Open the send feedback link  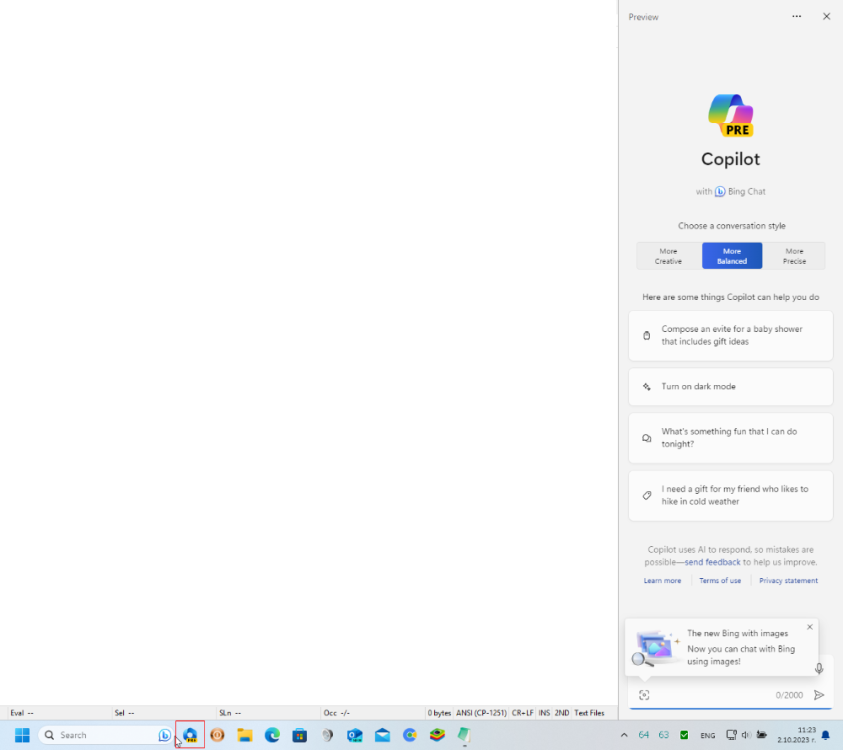(x=712, y=562)
